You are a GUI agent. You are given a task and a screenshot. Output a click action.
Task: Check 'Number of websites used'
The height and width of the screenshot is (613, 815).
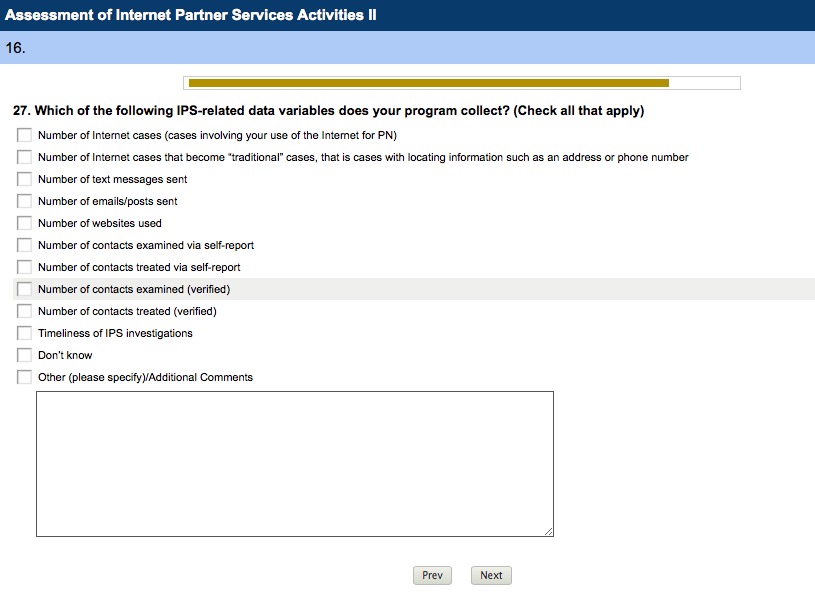pos(24,223)
